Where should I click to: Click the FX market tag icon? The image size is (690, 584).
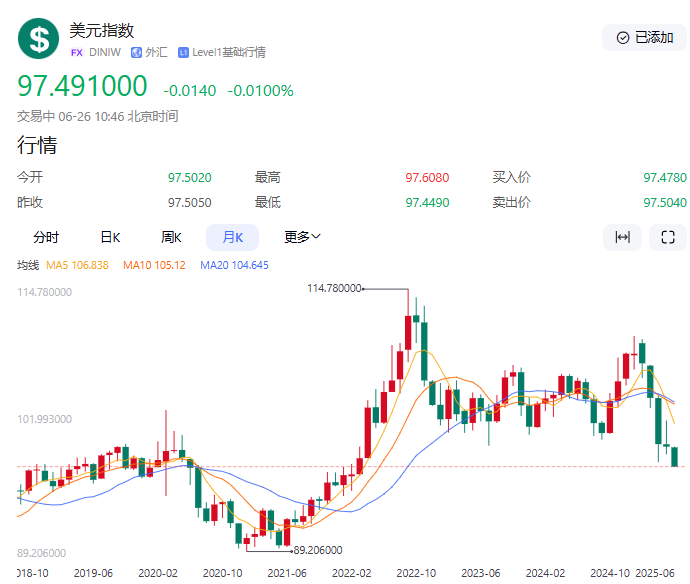77,53
